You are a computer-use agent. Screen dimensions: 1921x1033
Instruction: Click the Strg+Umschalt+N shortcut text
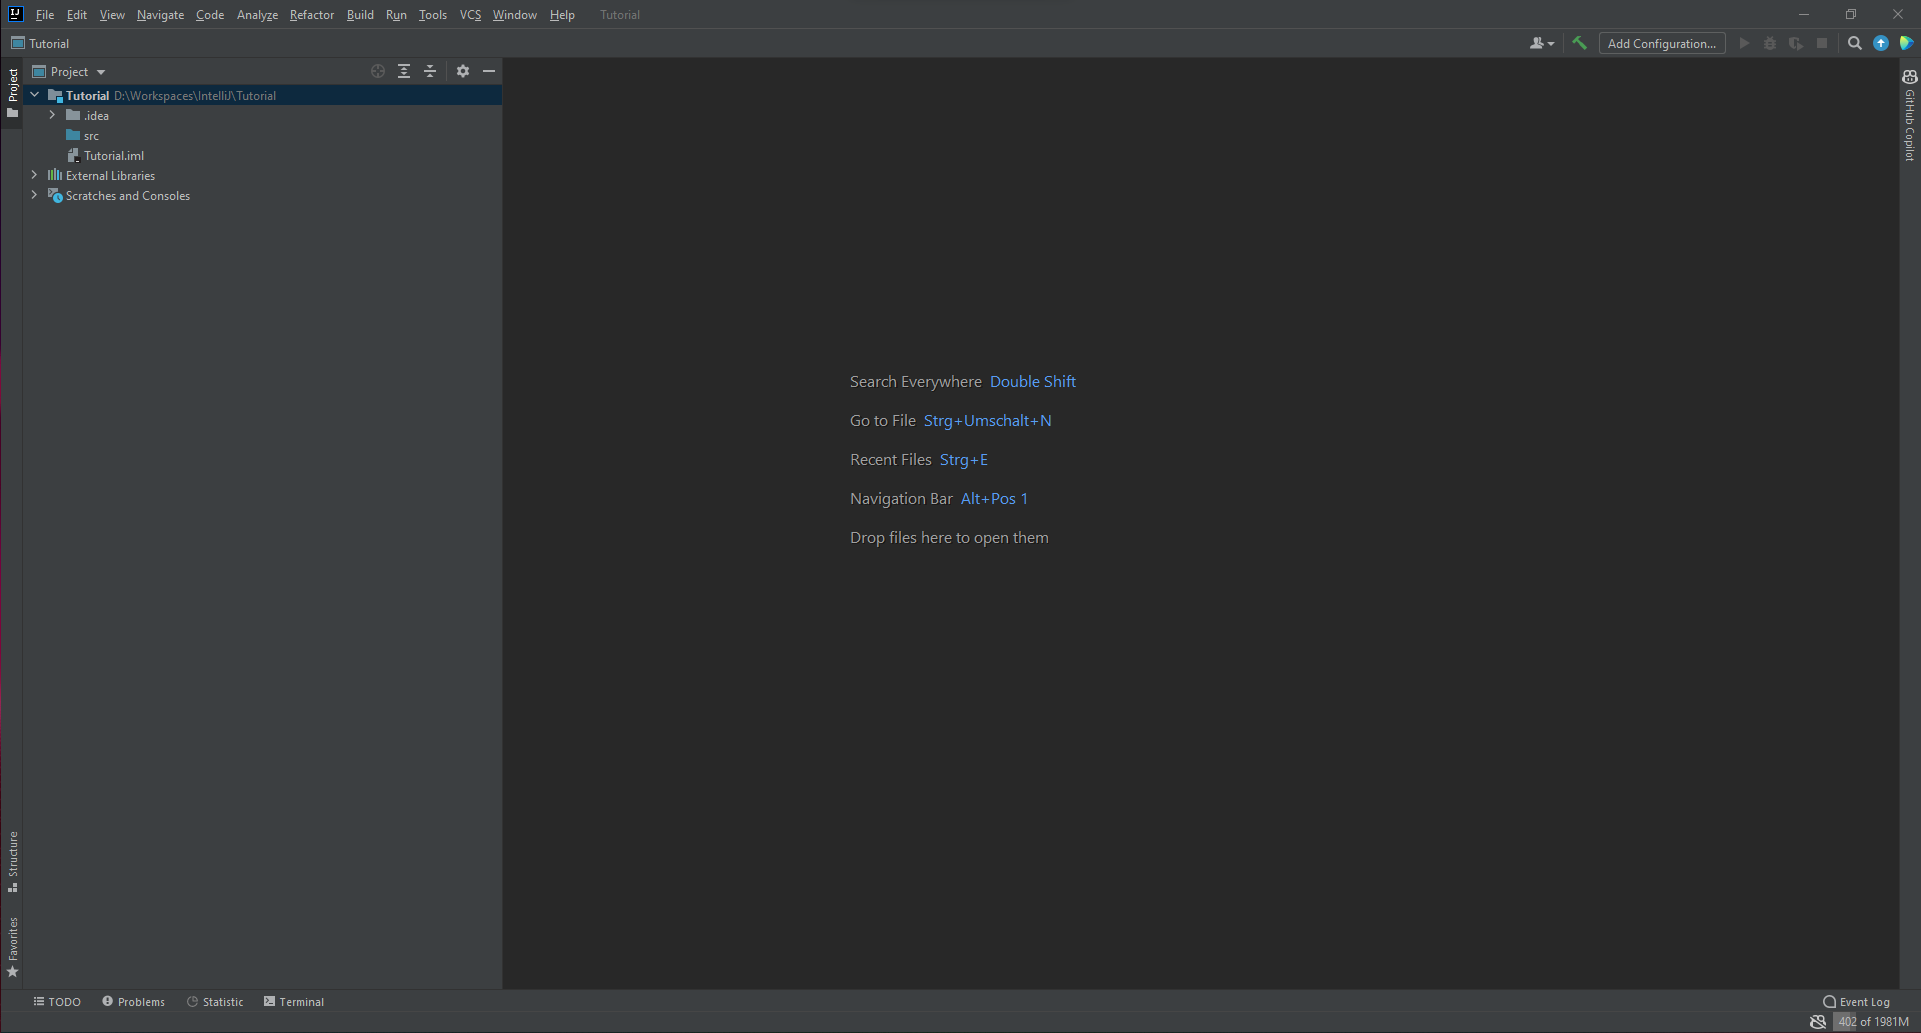point(988,421)
